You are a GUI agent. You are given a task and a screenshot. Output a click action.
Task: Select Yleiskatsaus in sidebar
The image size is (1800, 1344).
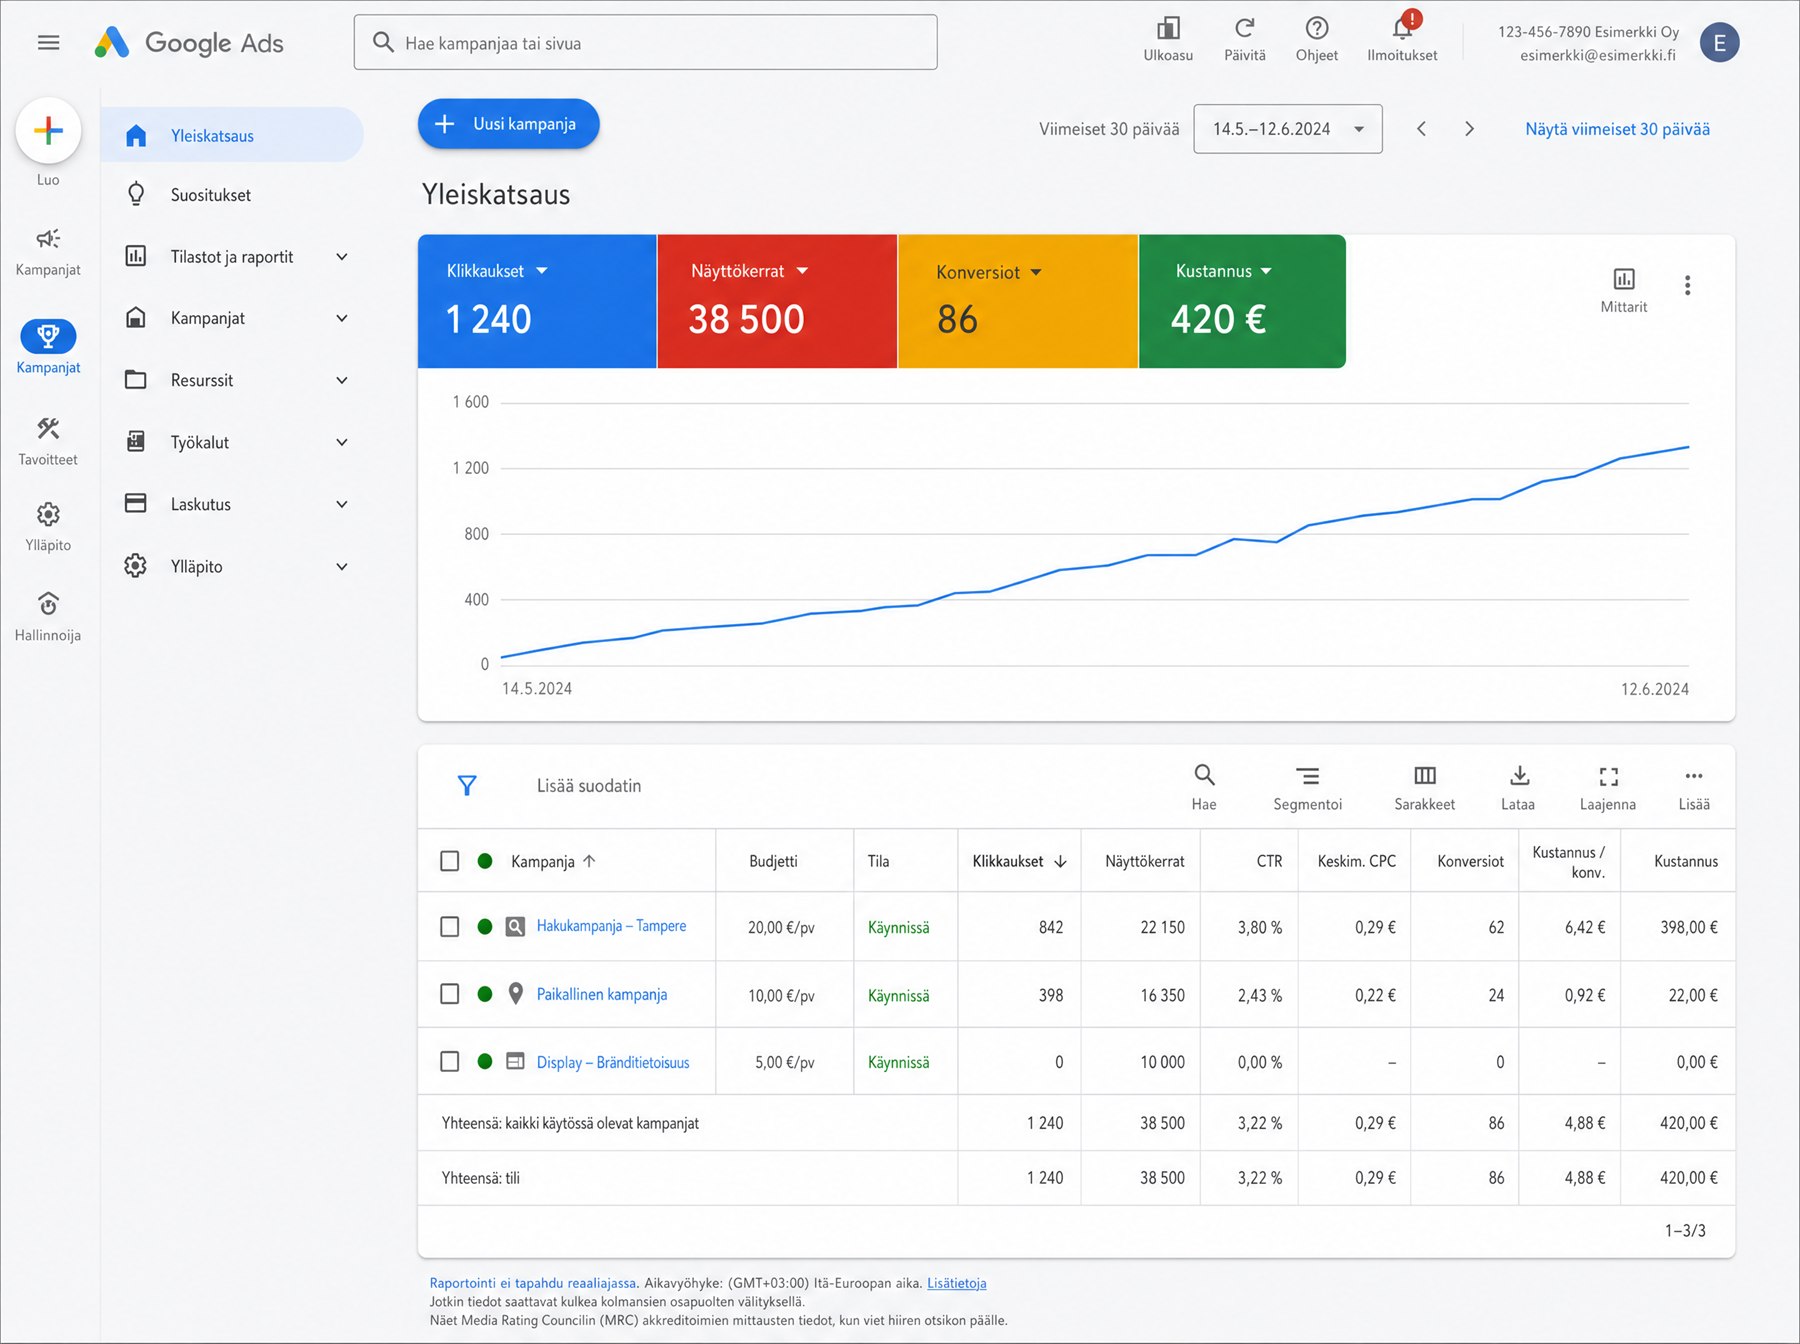233,135
